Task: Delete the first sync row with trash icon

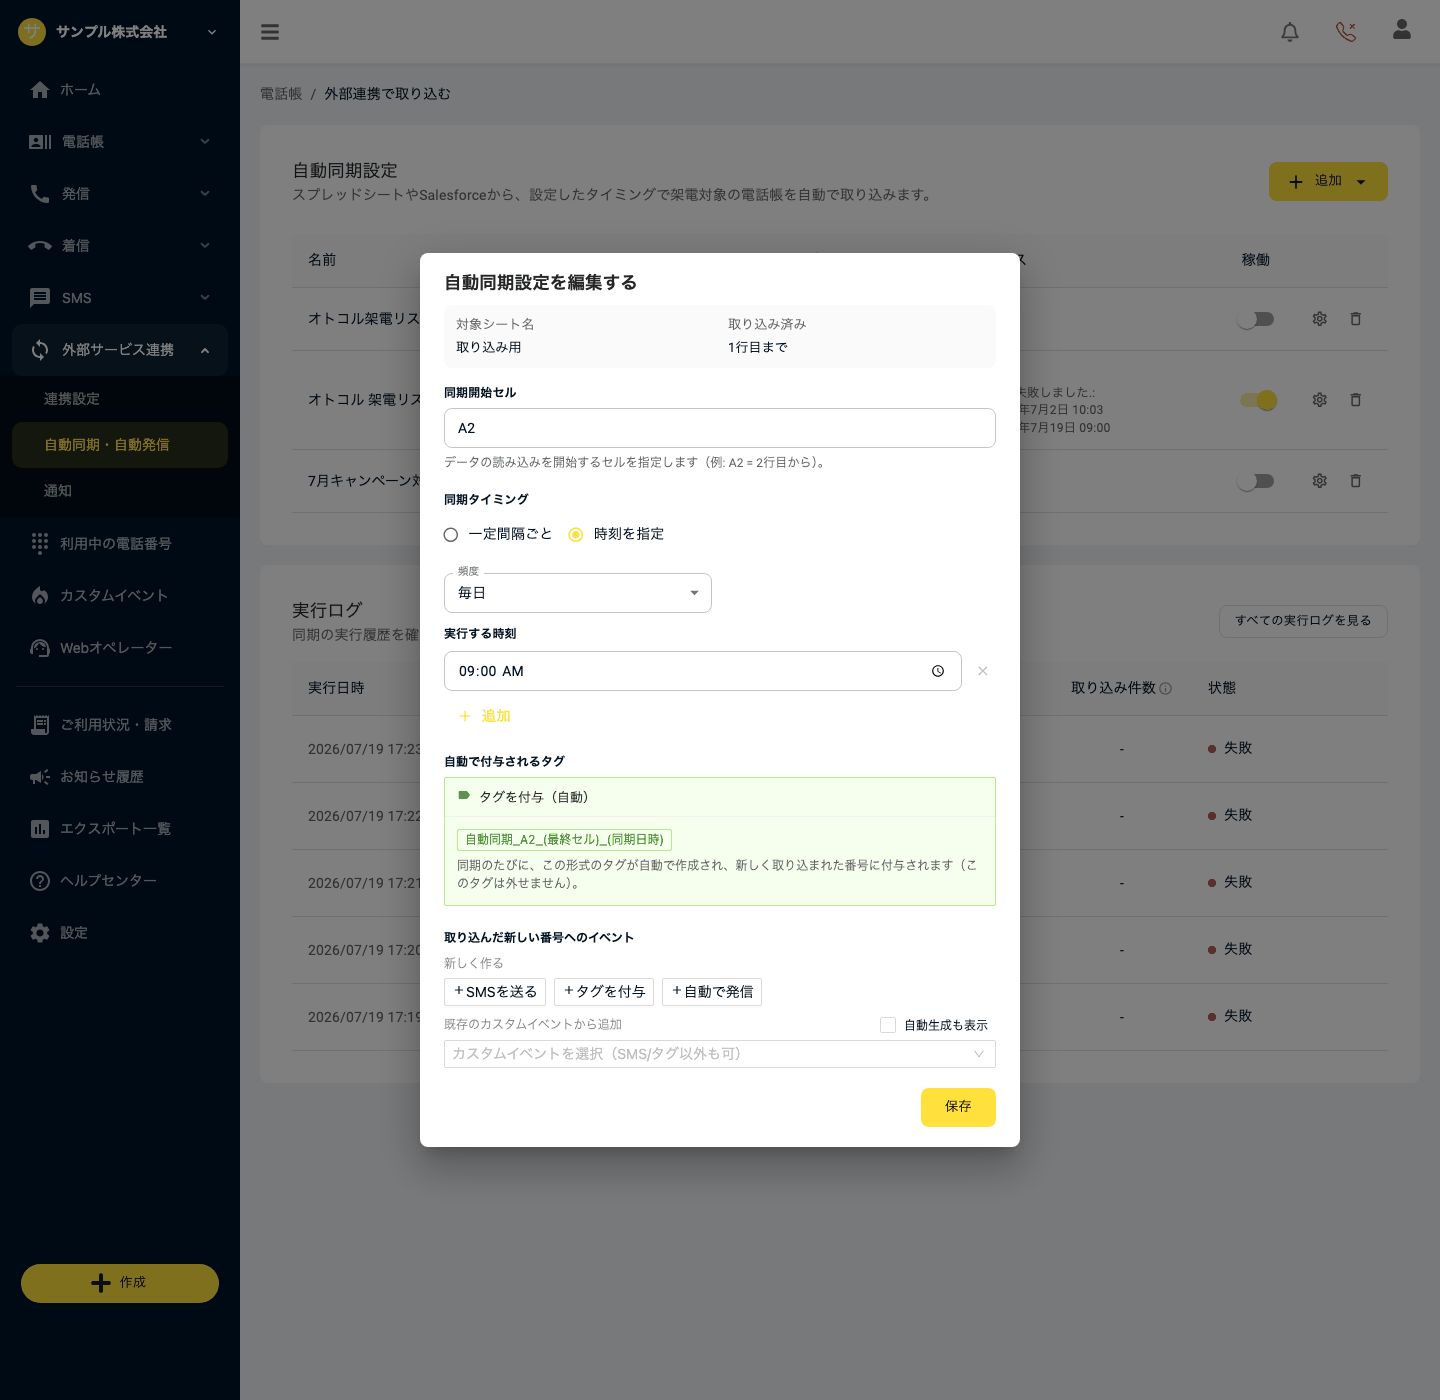Action: click(1356, 319)
